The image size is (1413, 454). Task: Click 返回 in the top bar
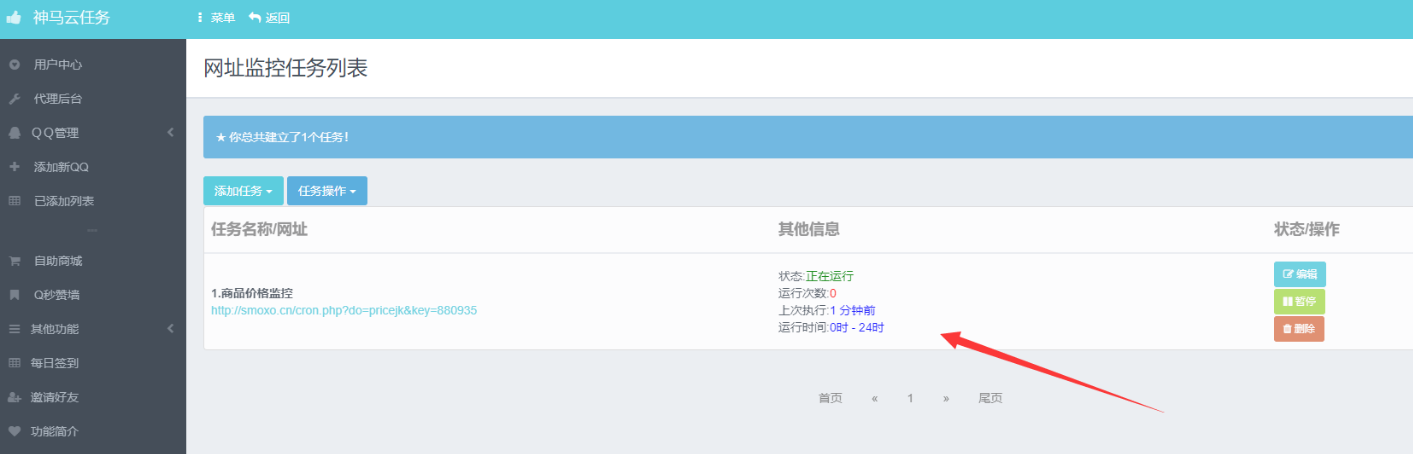click(x=269, y=18)
